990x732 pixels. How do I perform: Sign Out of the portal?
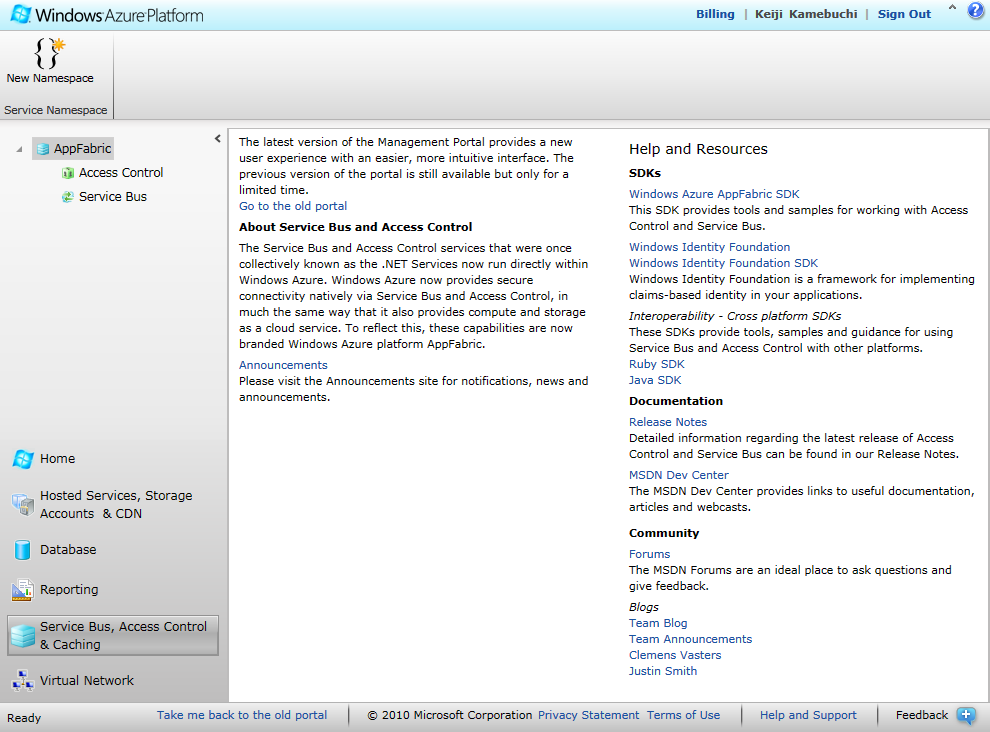coord(904,14)
